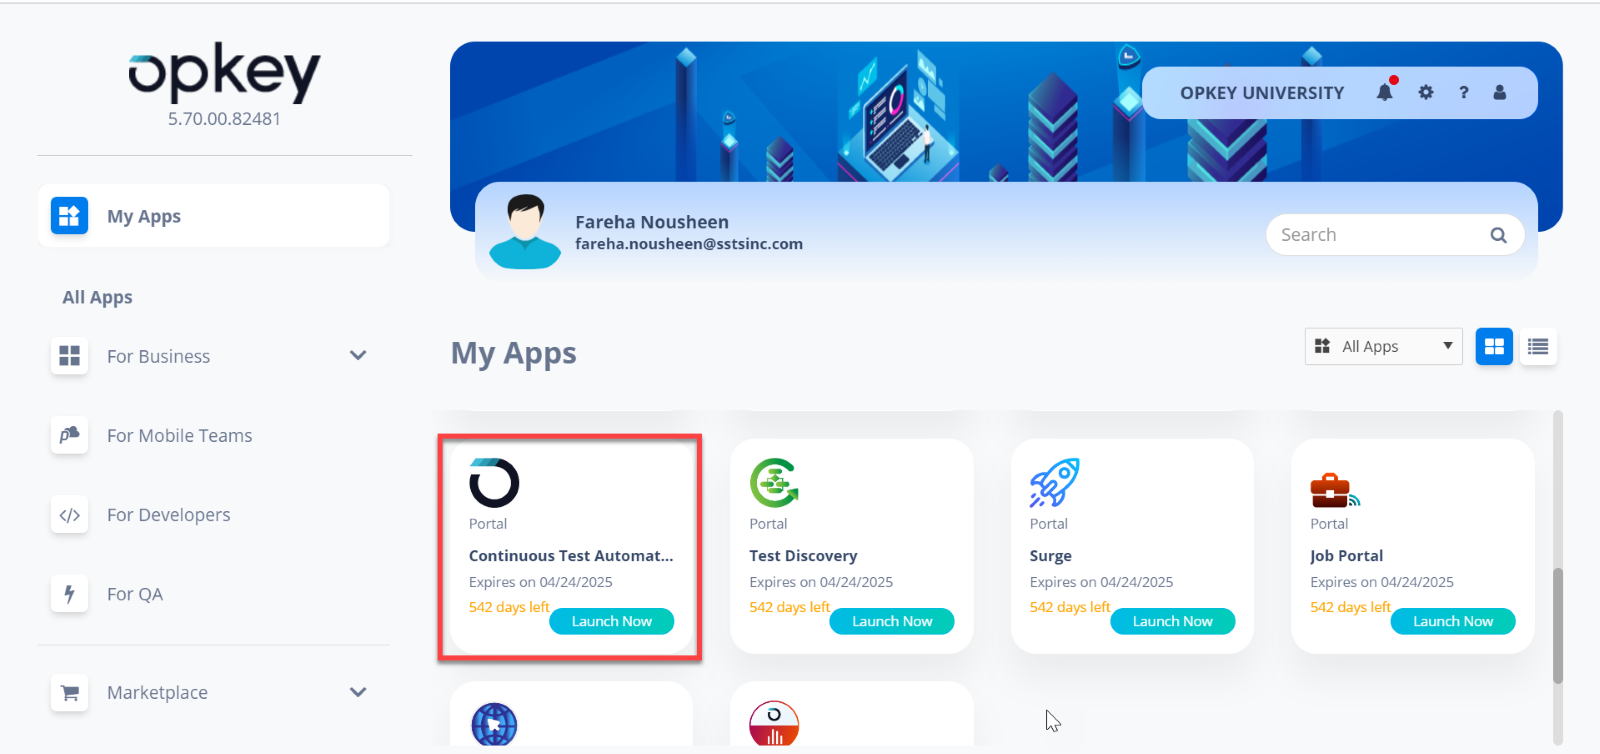The height and width of the screenshot is (754, 1600).
Task: Click the For Developers code icon
Action: click(x=69, y=515)
